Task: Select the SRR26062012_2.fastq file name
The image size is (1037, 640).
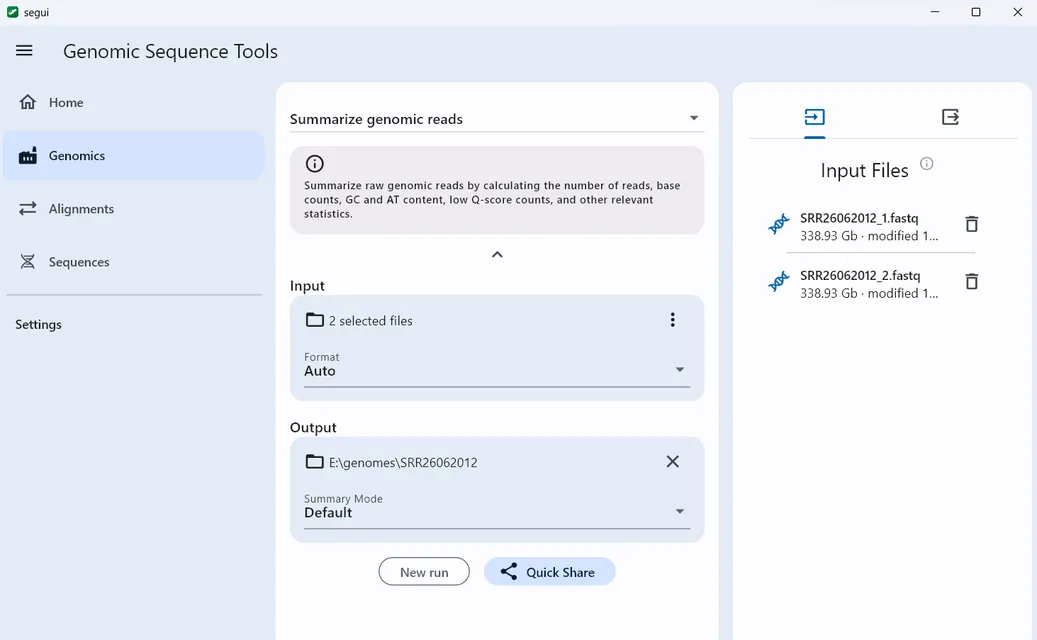Action: 860,276
